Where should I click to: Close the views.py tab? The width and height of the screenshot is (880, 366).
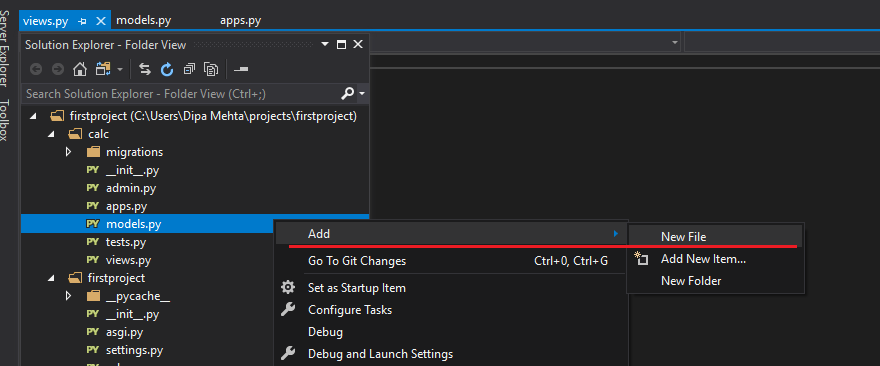[101, 21]
